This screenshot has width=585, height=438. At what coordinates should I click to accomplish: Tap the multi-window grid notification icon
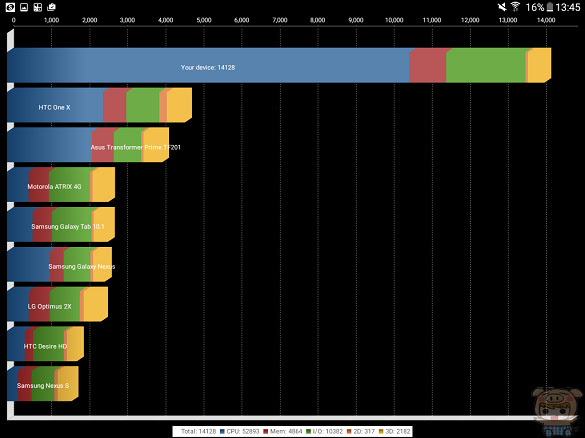[x=38, y=7]
